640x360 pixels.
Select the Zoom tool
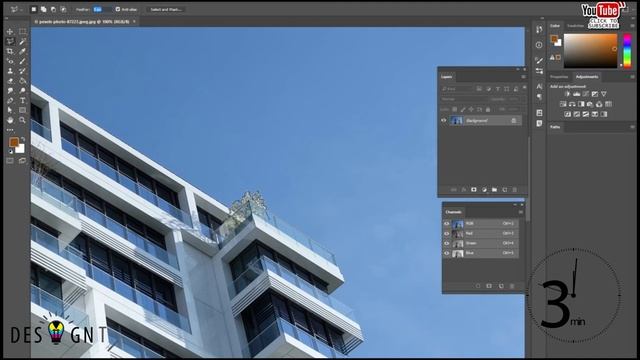point(22,120)
